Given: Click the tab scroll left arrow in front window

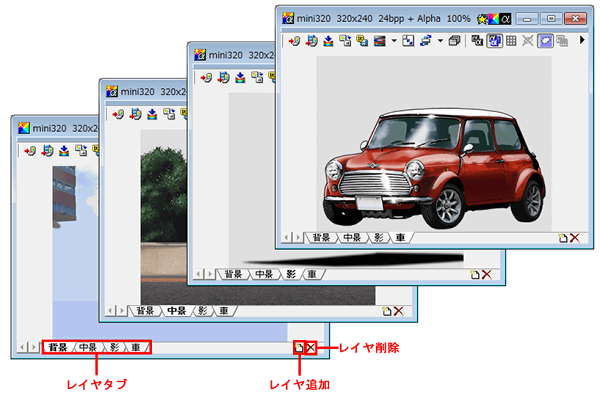Looking at the screenshot, I should point(285,238).
